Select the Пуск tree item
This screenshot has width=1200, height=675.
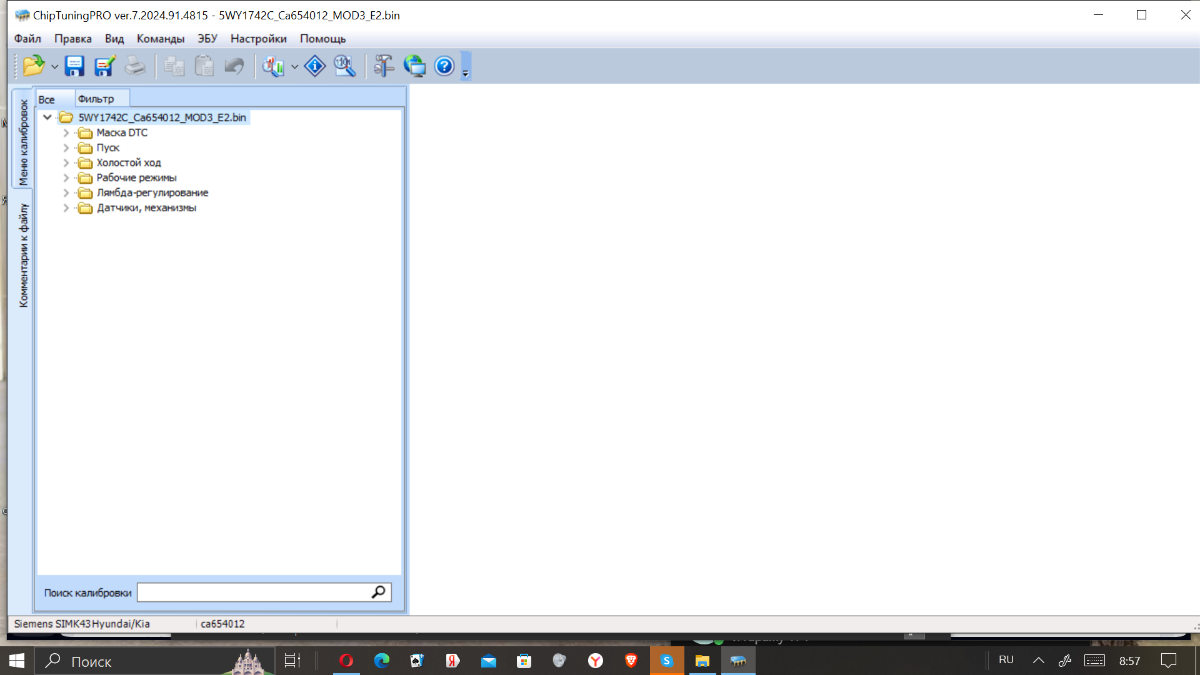pos(108,147)
